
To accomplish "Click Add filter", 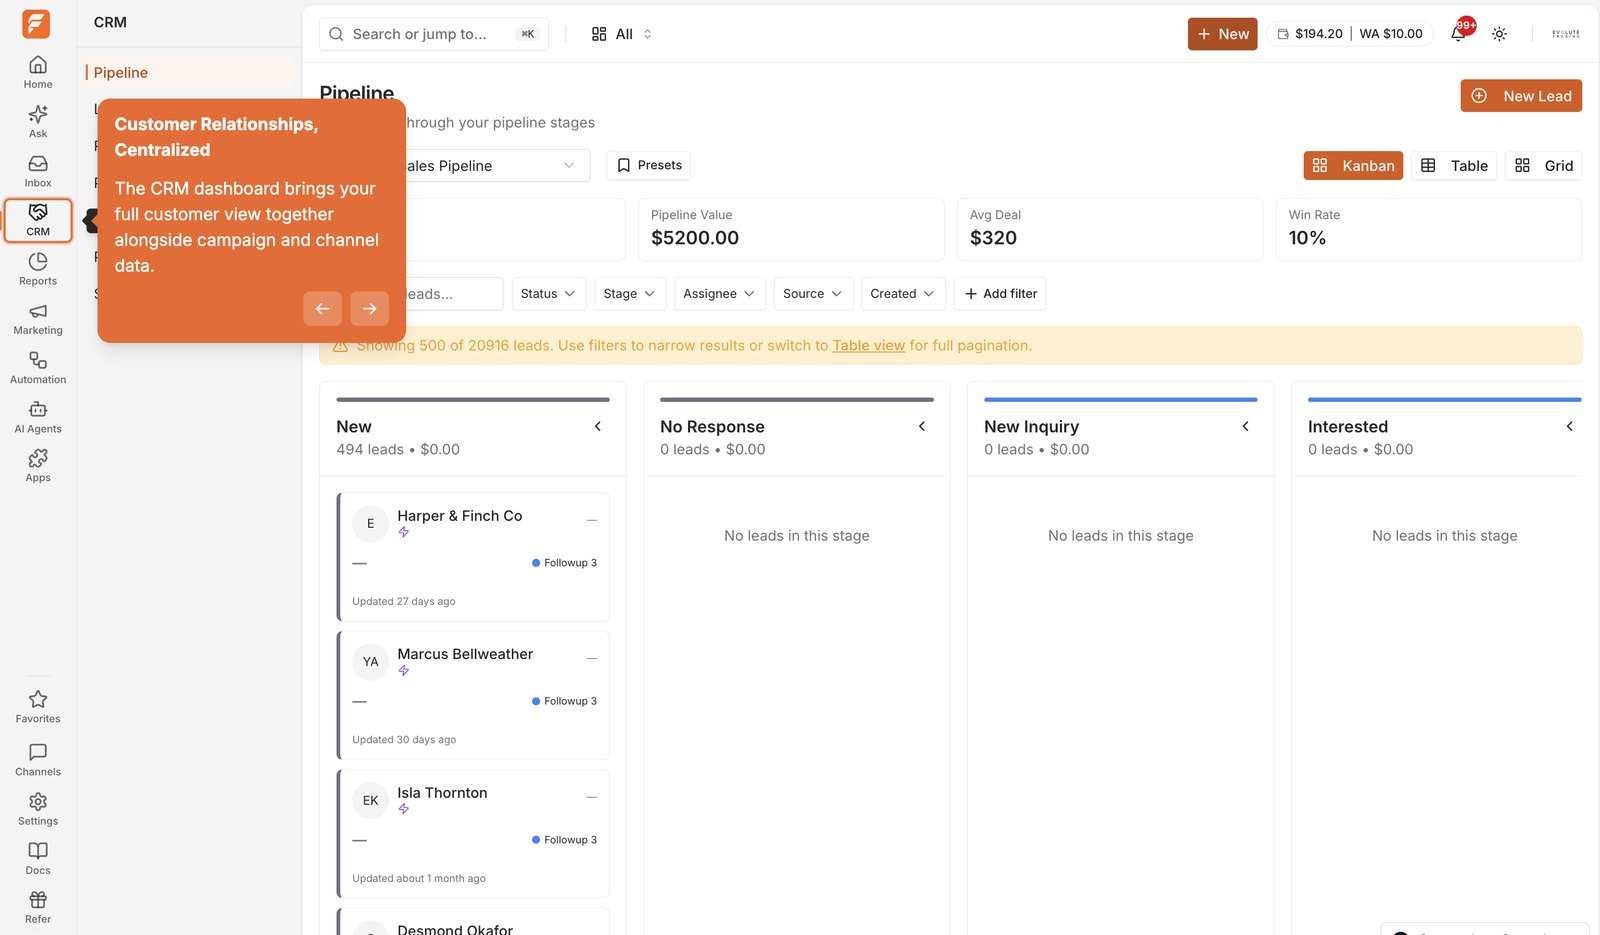I will click(x=1000, y=294).
